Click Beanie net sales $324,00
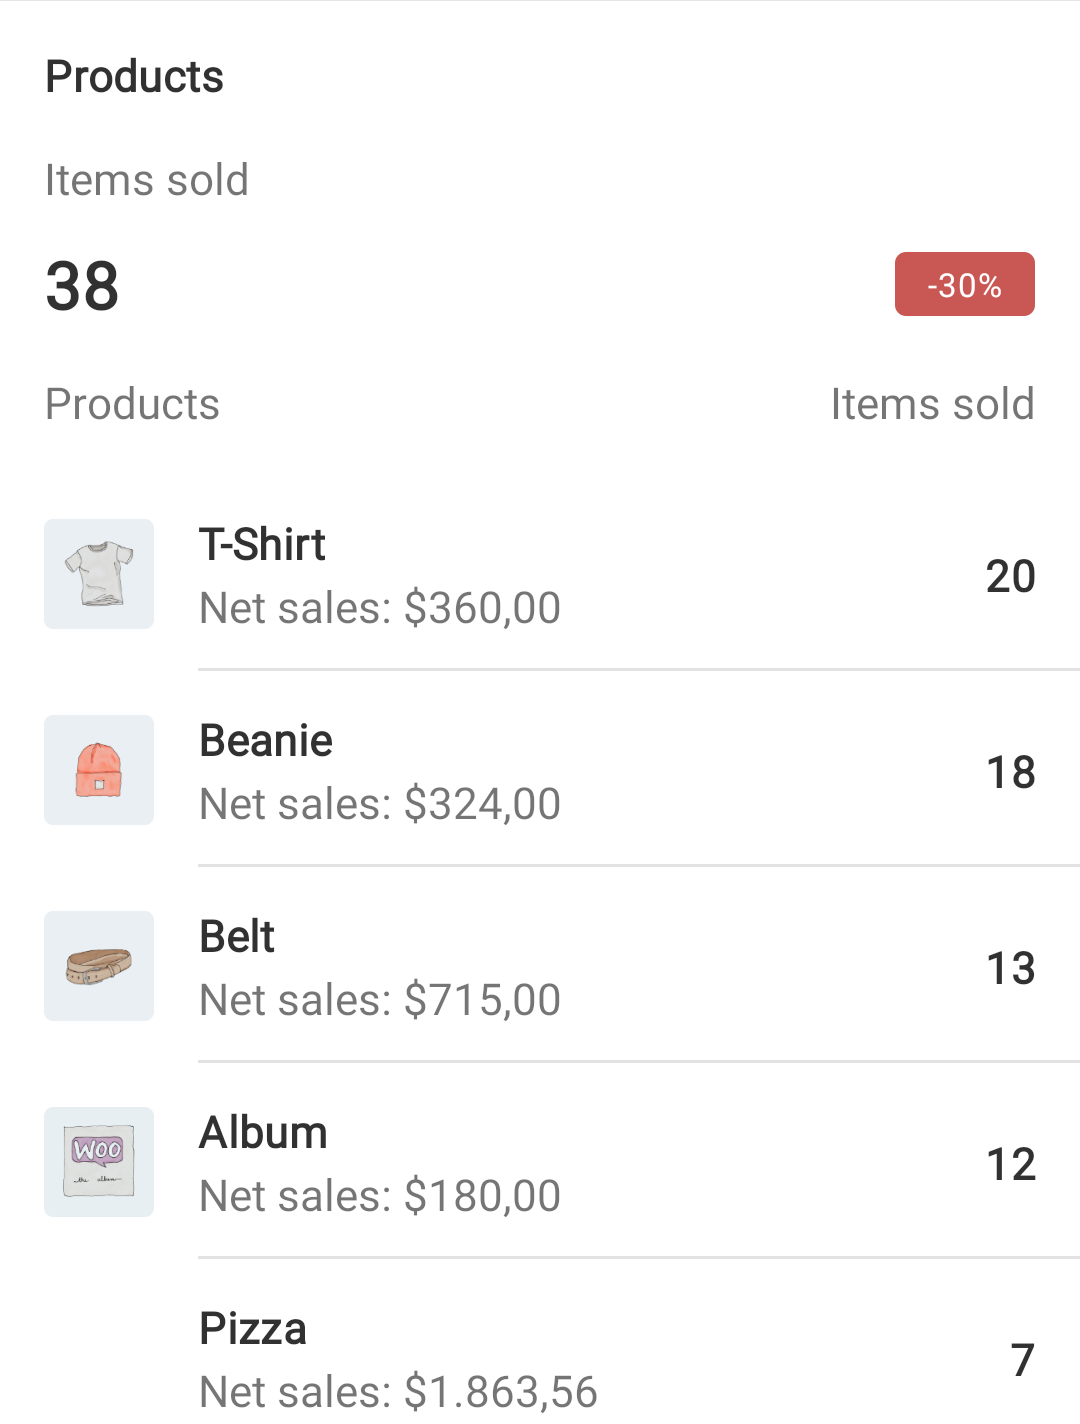1080x1424 pixels. [x=380, y=804]
